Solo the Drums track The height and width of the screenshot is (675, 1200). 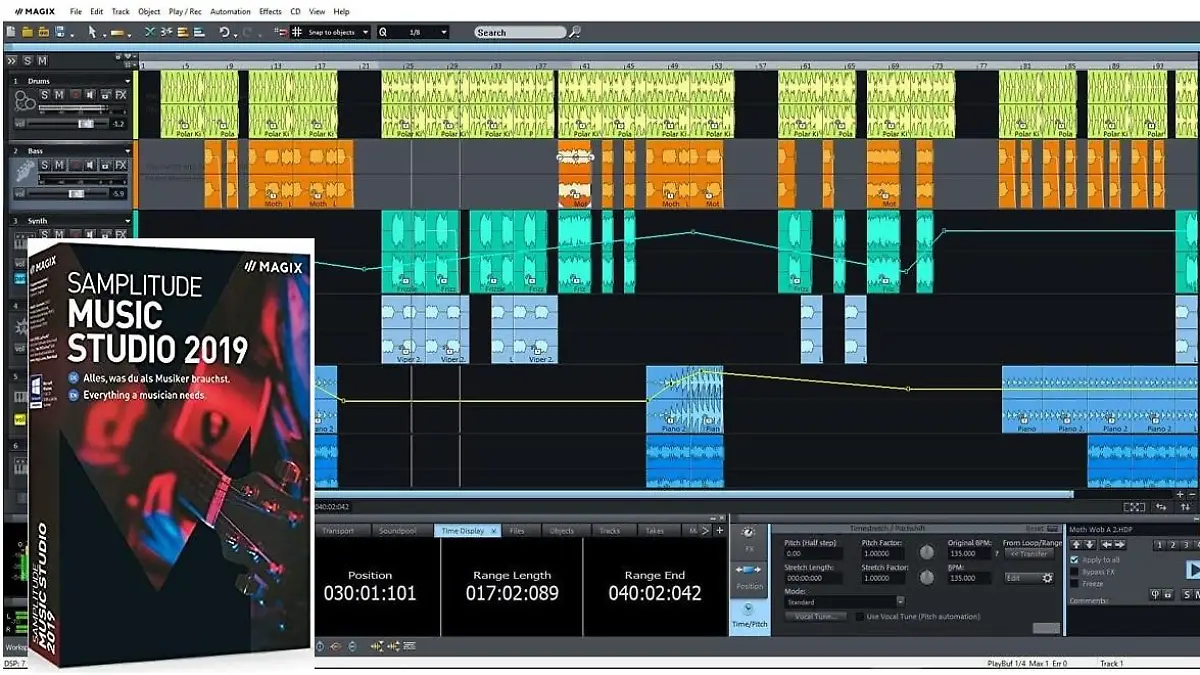[45, 95]
